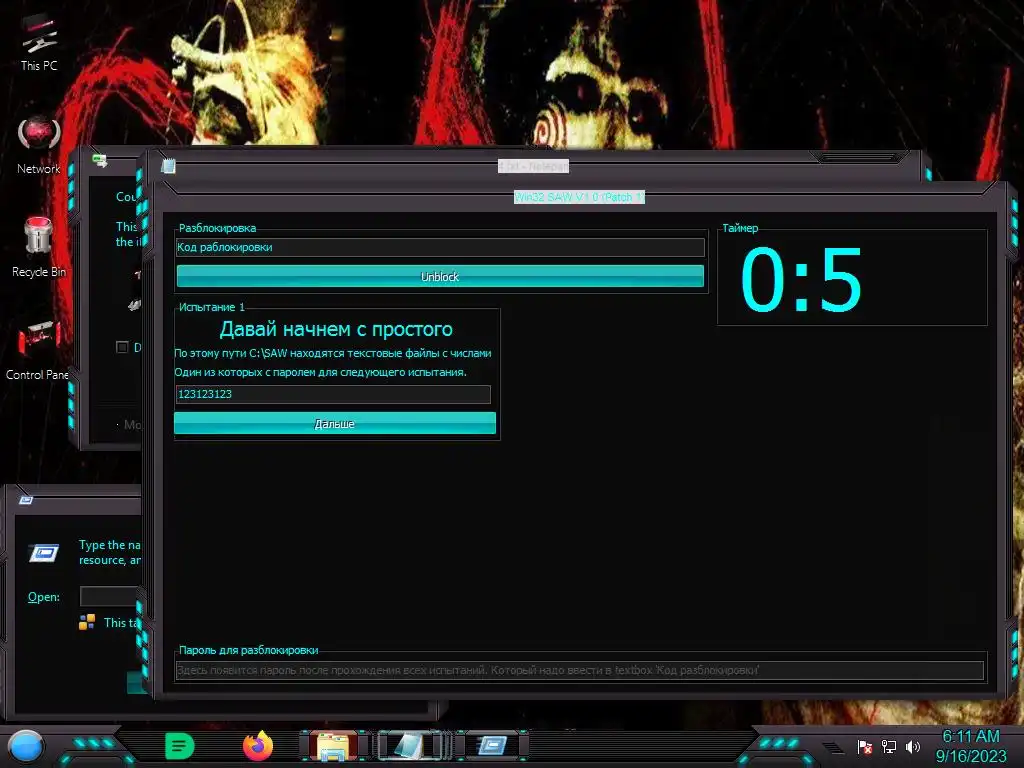Image resolution: width=1024 pixels, height=768 pixels.
Task: Click the Notepad window title text
Action: click(534, 166)
